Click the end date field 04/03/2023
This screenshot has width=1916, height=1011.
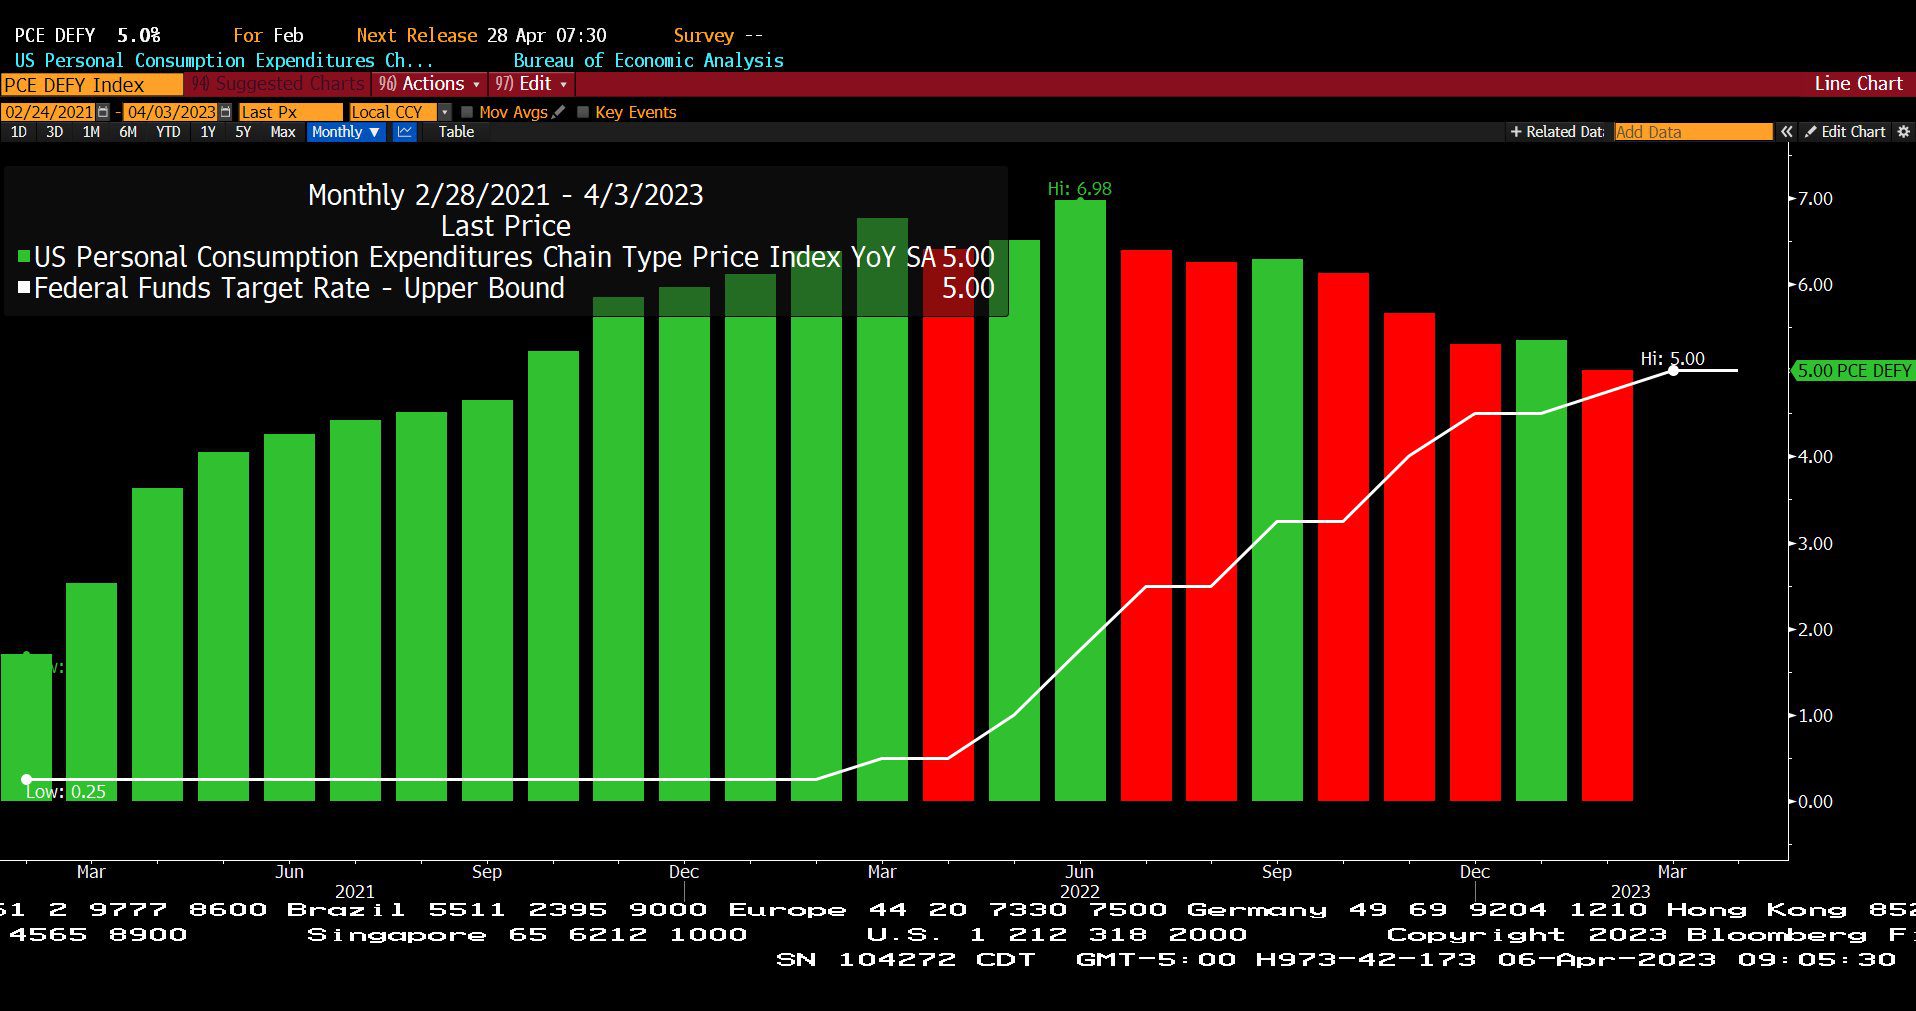coord(171,112)
